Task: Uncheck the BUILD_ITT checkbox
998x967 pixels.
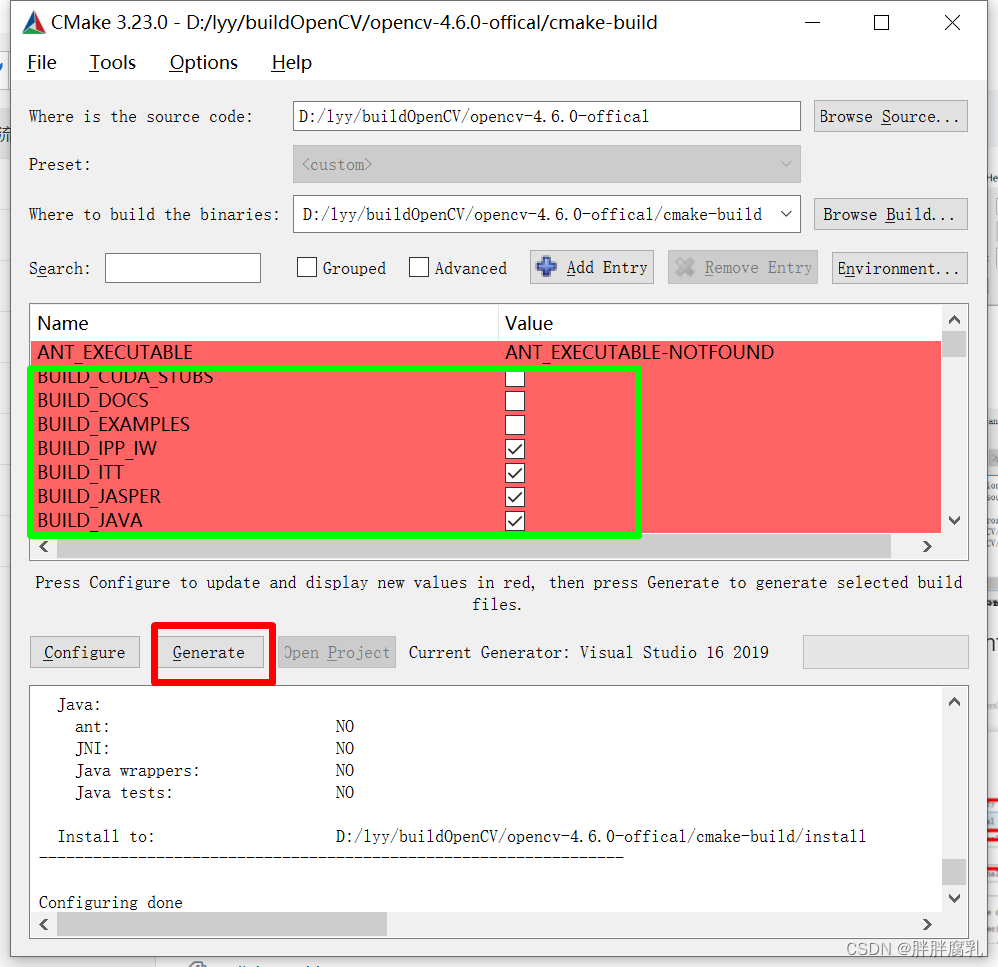Action: pos(514,472)
